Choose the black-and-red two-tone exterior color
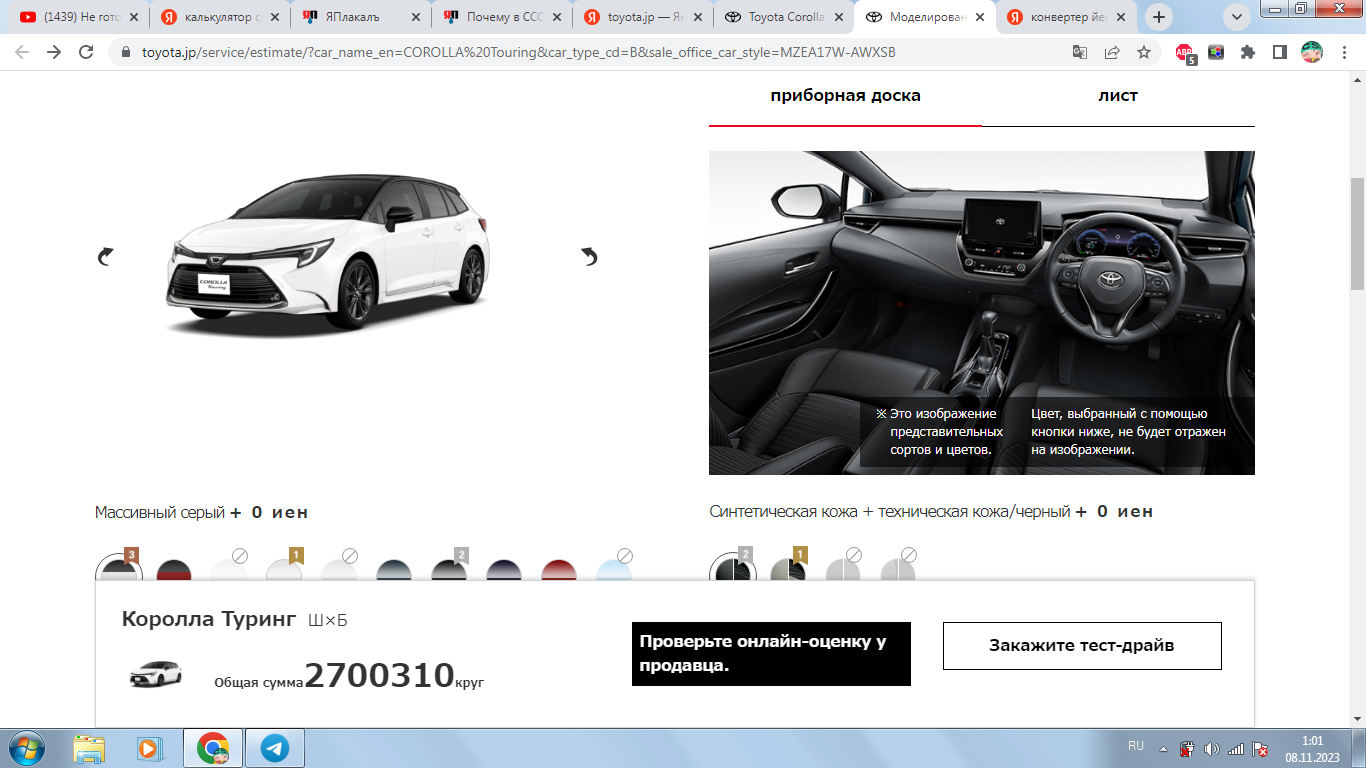The image size is (1366, 768). (174, 570)
